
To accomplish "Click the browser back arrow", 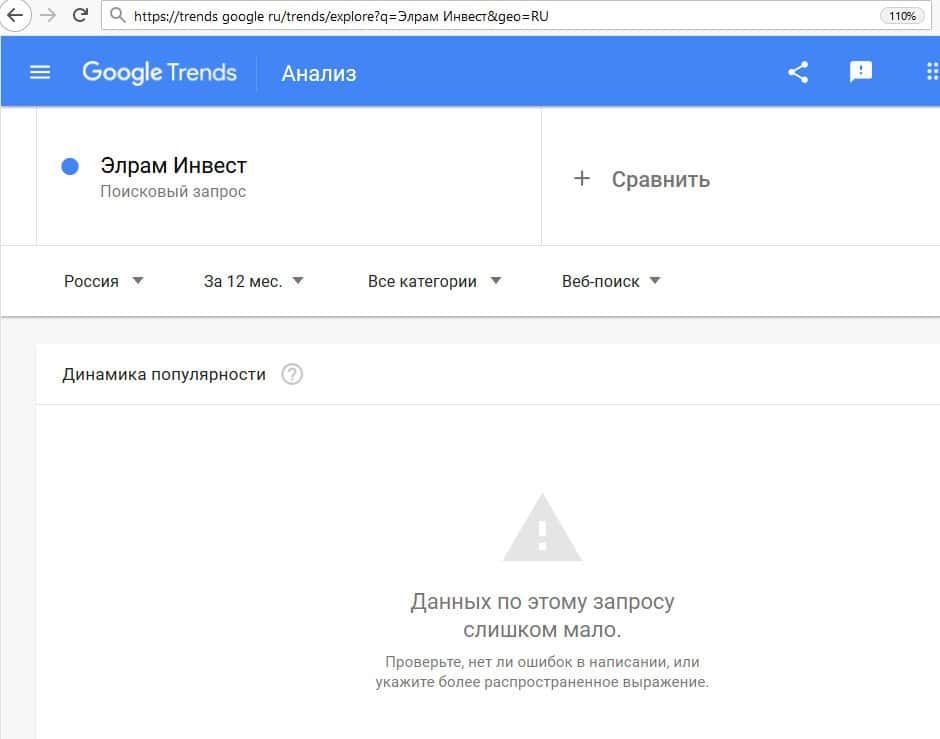I will (x=15, y=15).
